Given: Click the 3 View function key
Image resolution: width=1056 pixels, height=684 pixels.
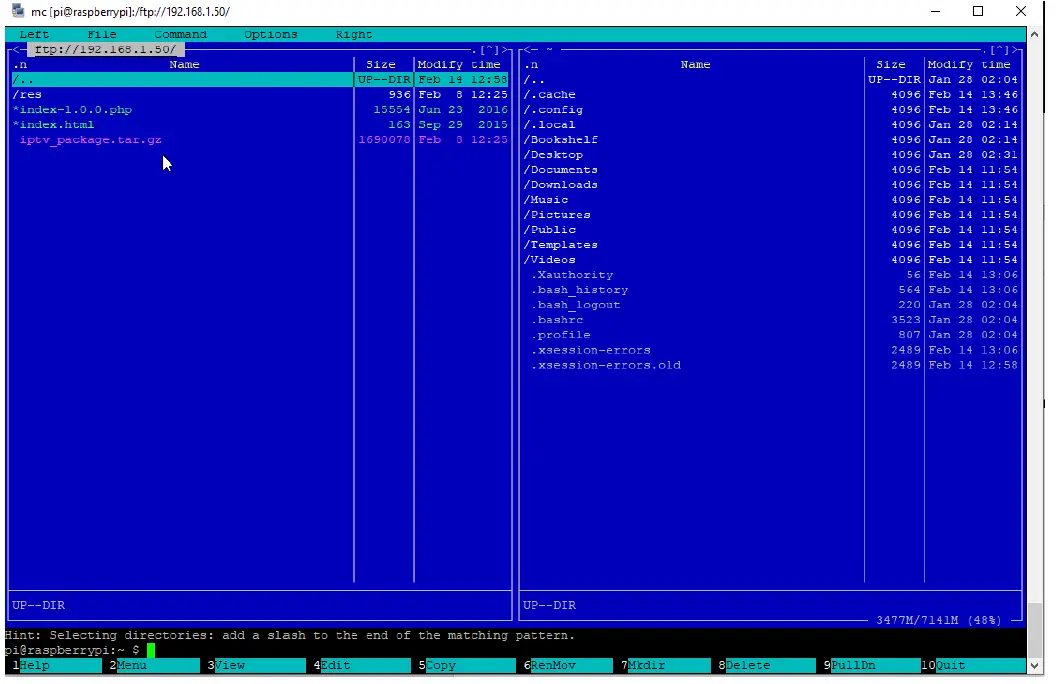Looking at the screenshot, I should 257,665.
